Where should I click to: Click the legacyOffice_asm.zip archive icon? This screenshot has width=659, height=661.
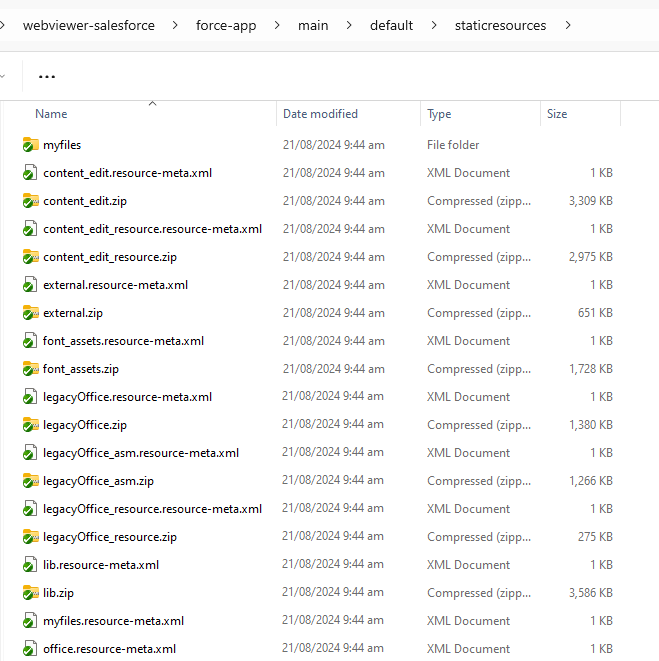(x=30, y=481)
